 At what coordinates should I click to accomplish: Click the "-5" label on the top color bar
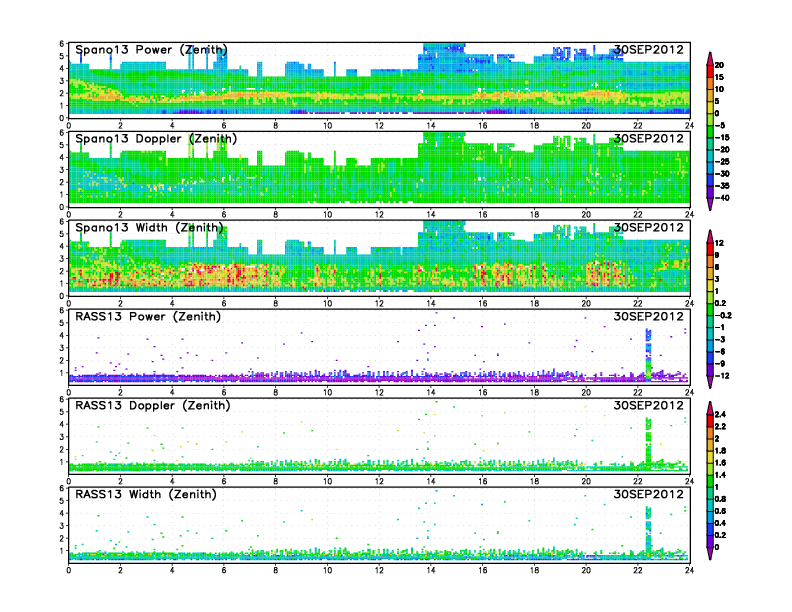(x=721, y=126)
